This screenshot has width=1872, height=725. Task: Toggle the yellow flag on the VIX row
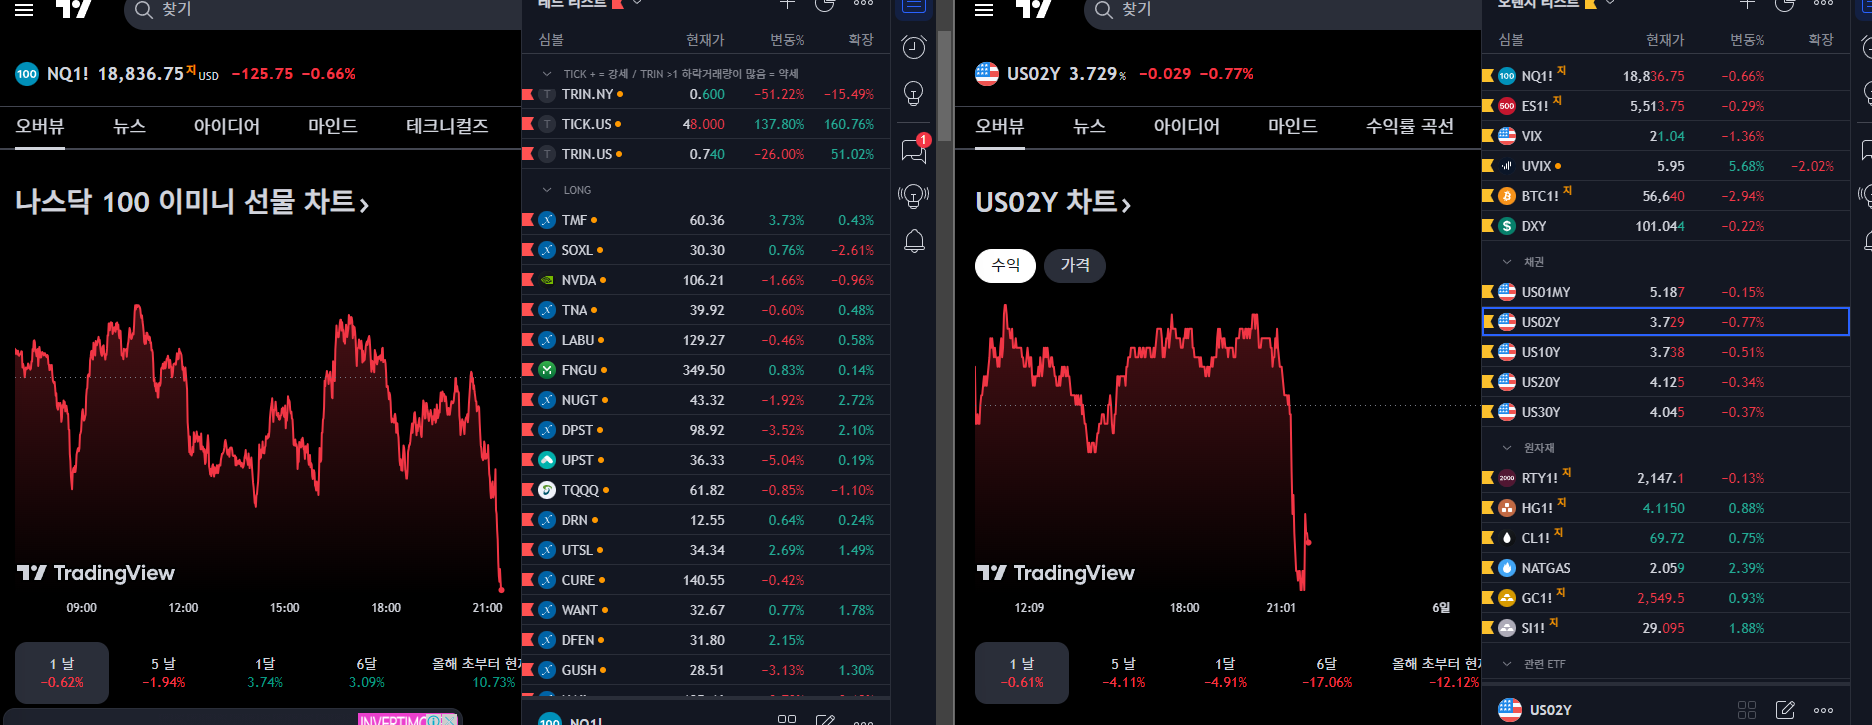point(1488,136)
